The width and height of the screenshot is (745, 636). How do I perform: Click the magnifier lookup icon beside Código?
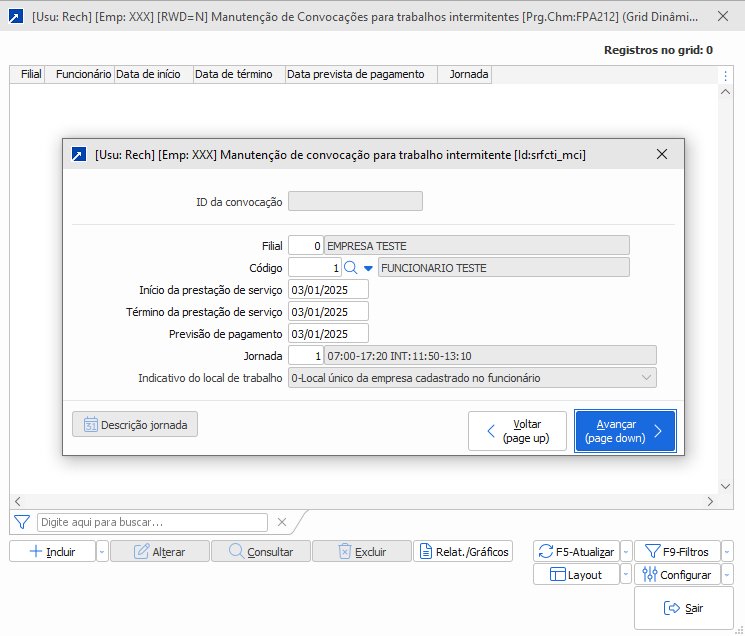(351, 268)
